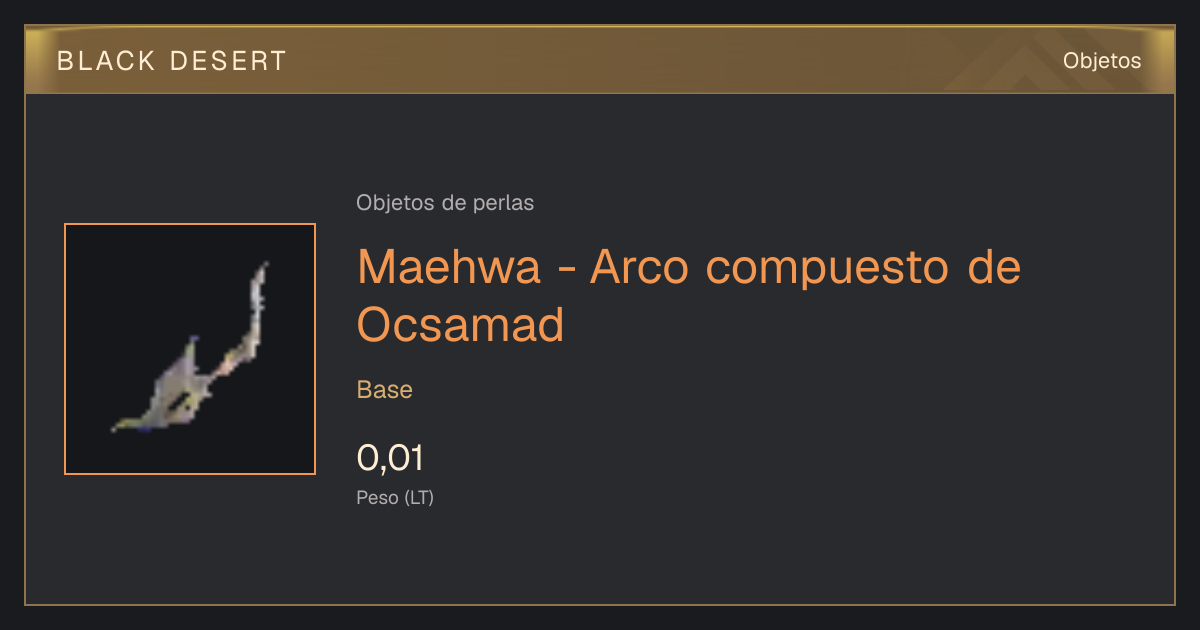
Task: Click the Ocsamad composite bow item icon
Action: tap(190, 349)
